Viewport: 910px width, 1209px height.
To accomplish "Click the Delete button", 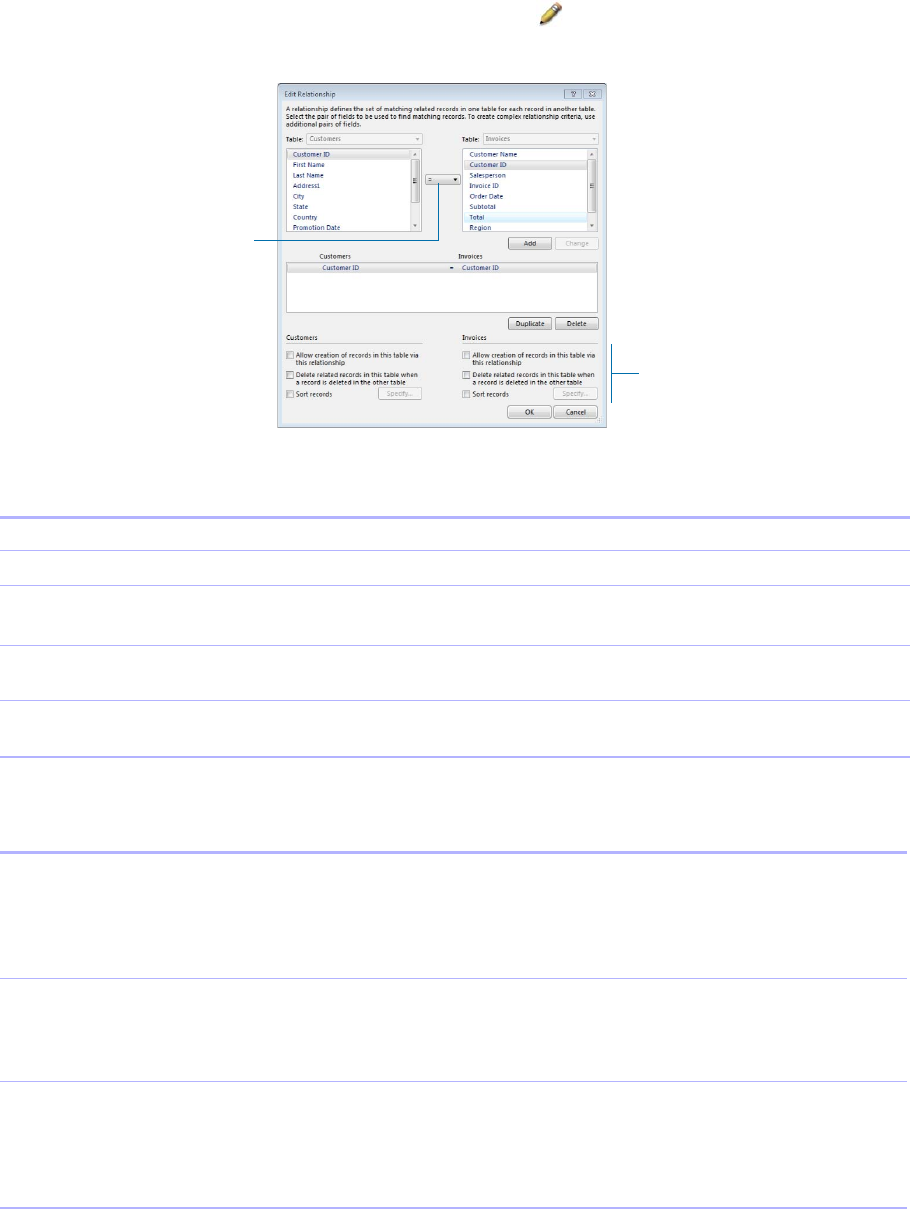I will 576,324.
